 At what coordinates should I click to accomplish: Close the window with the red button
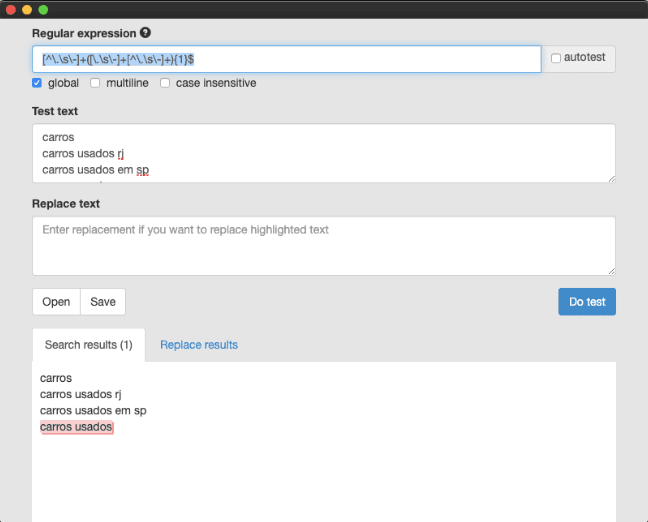tap(11, 9)
